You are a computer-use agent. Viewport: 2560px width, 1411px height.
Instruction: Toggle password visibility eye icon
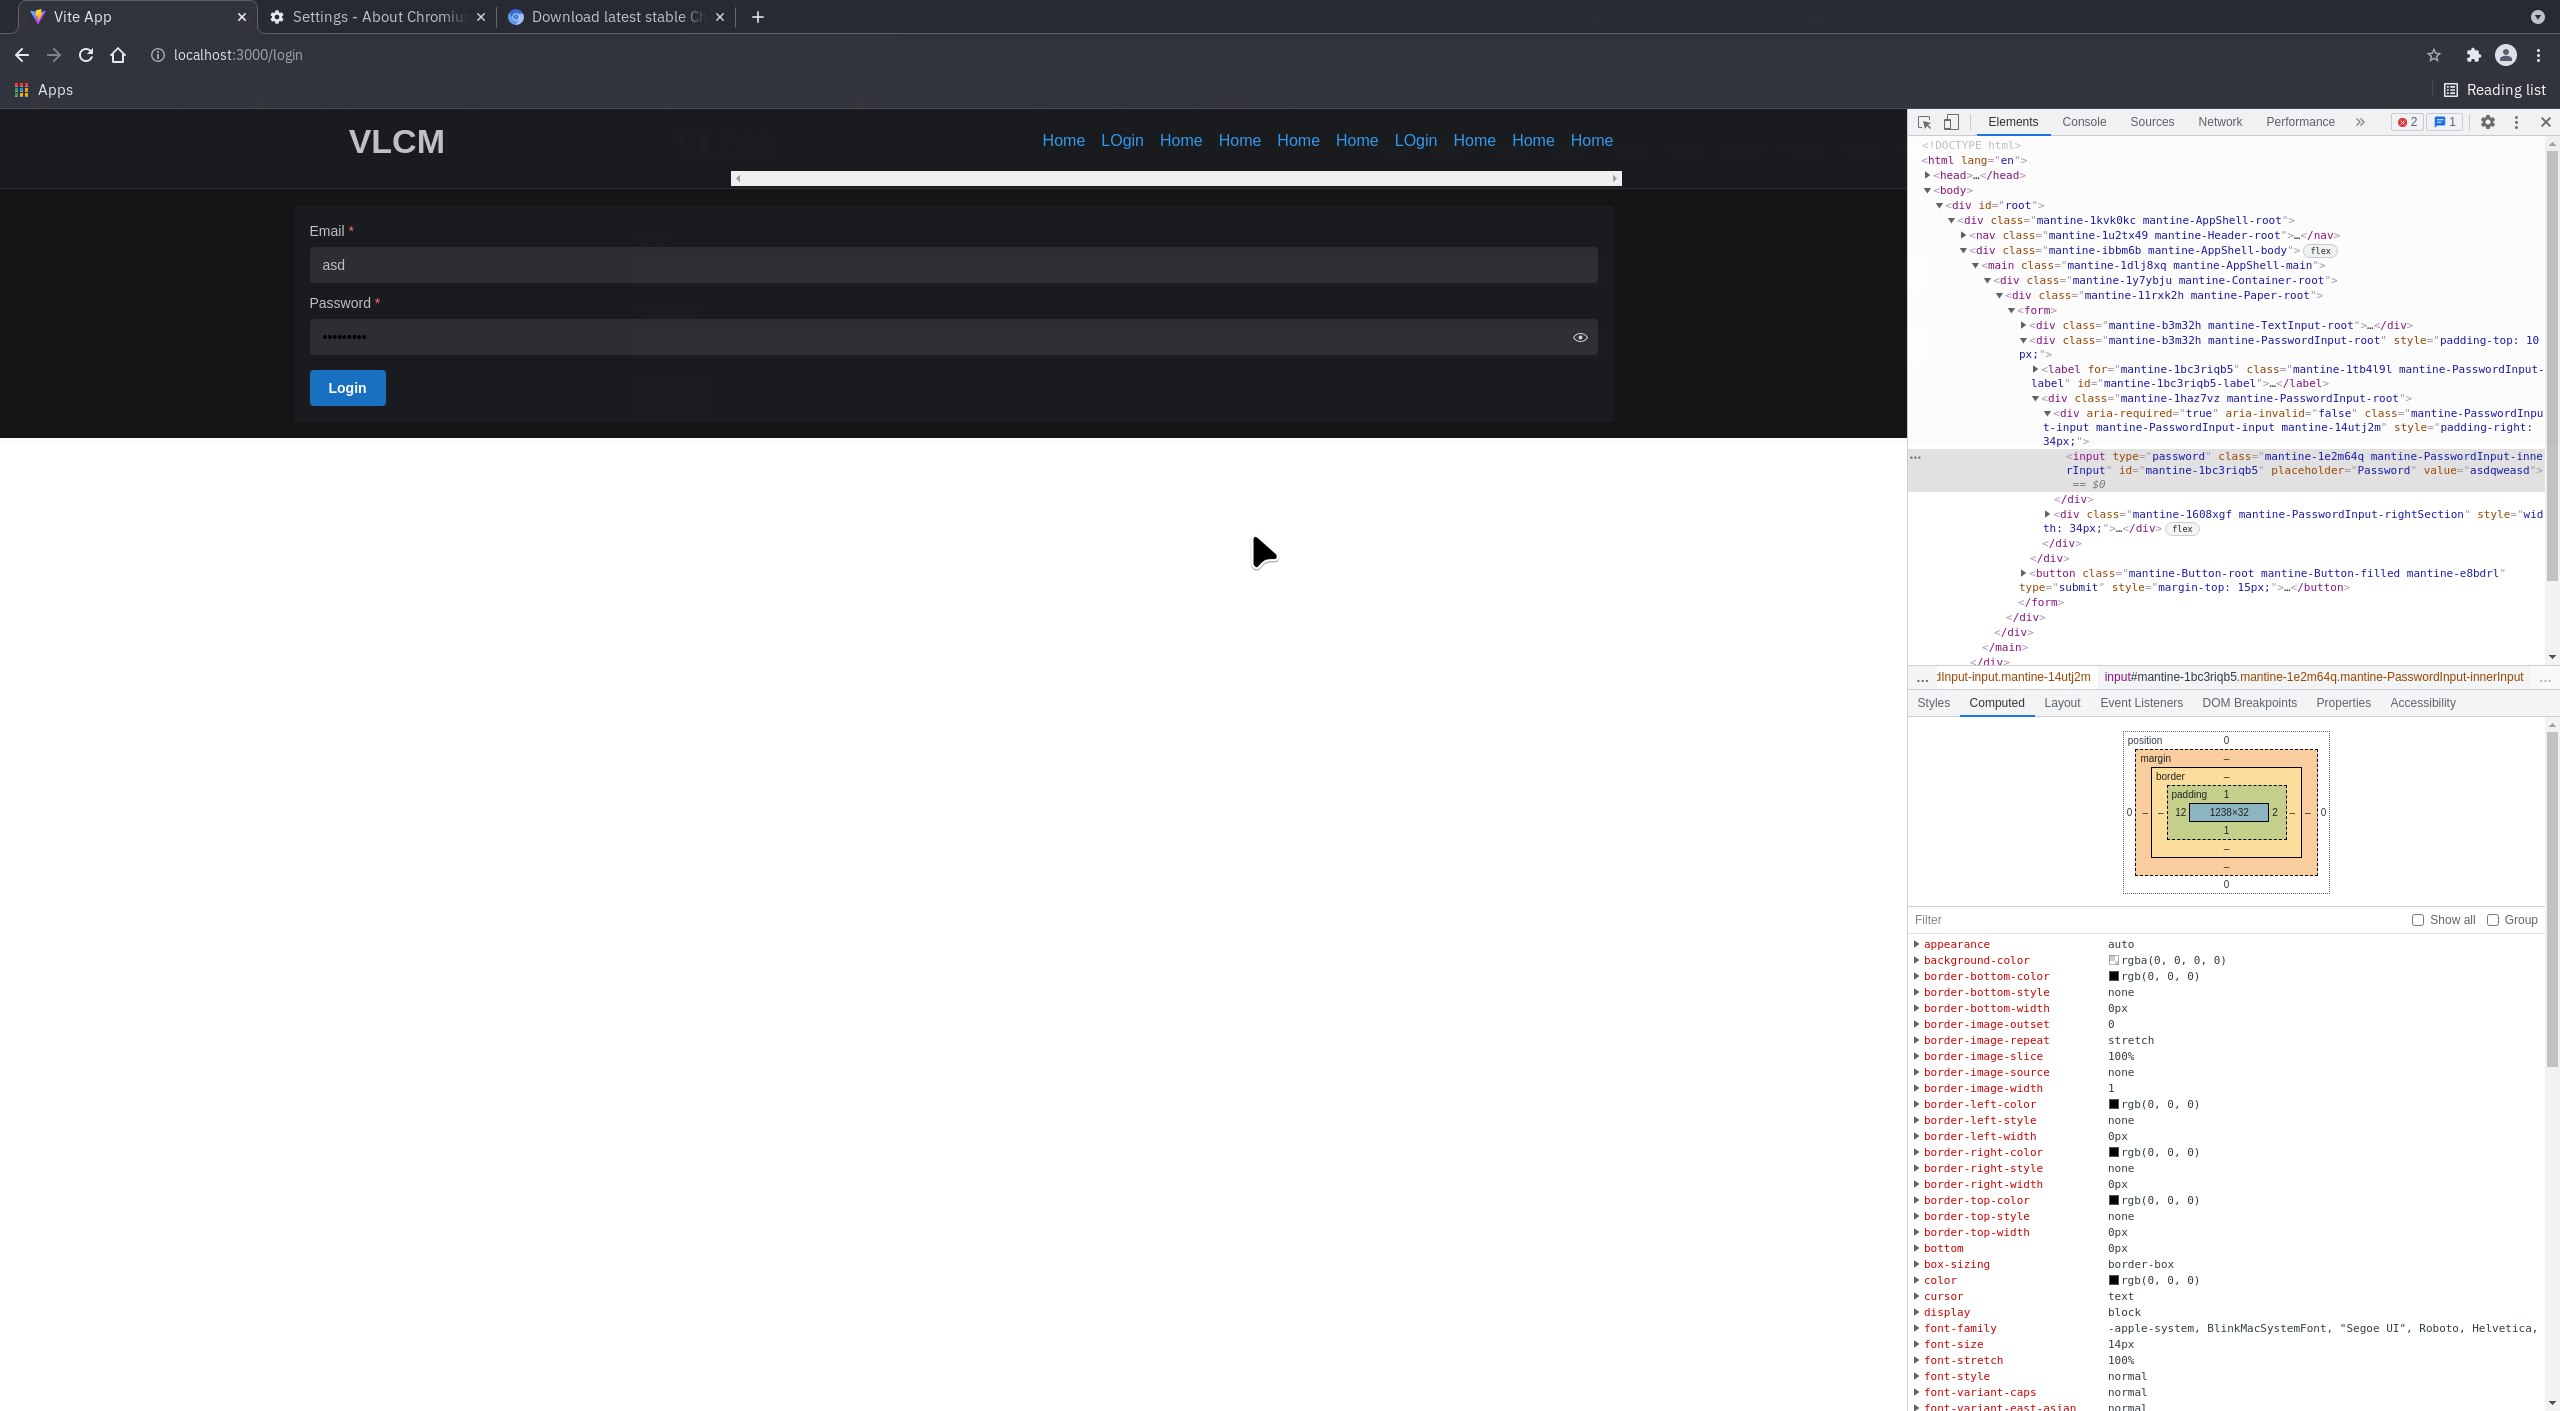1580,337
